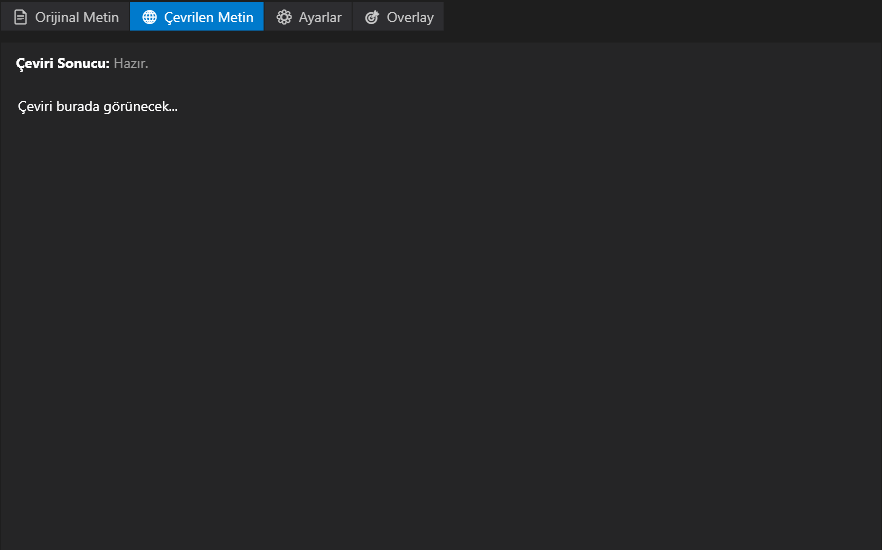This screenshot has height=550, width=882.
Task: Select the Çevrilen Metin tab
Action: (x=197, y=17)
